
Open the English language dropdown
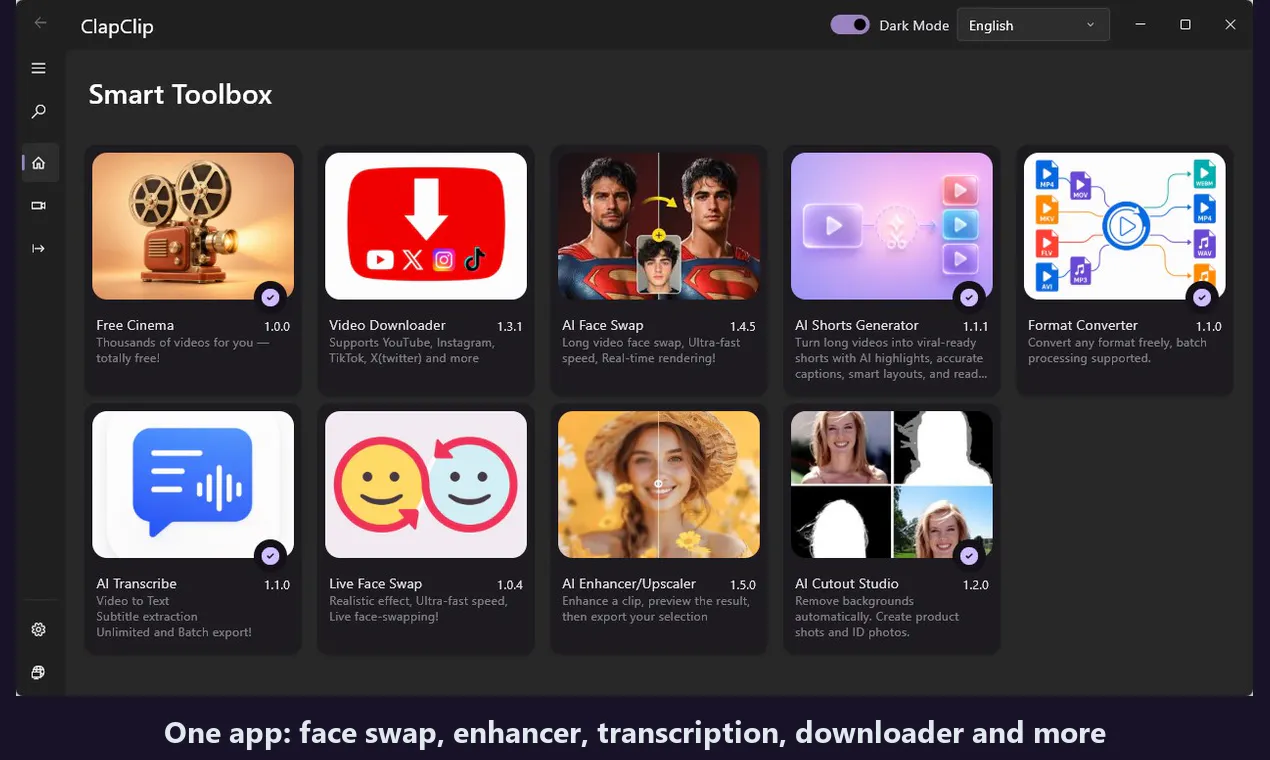coord(1033,25)
